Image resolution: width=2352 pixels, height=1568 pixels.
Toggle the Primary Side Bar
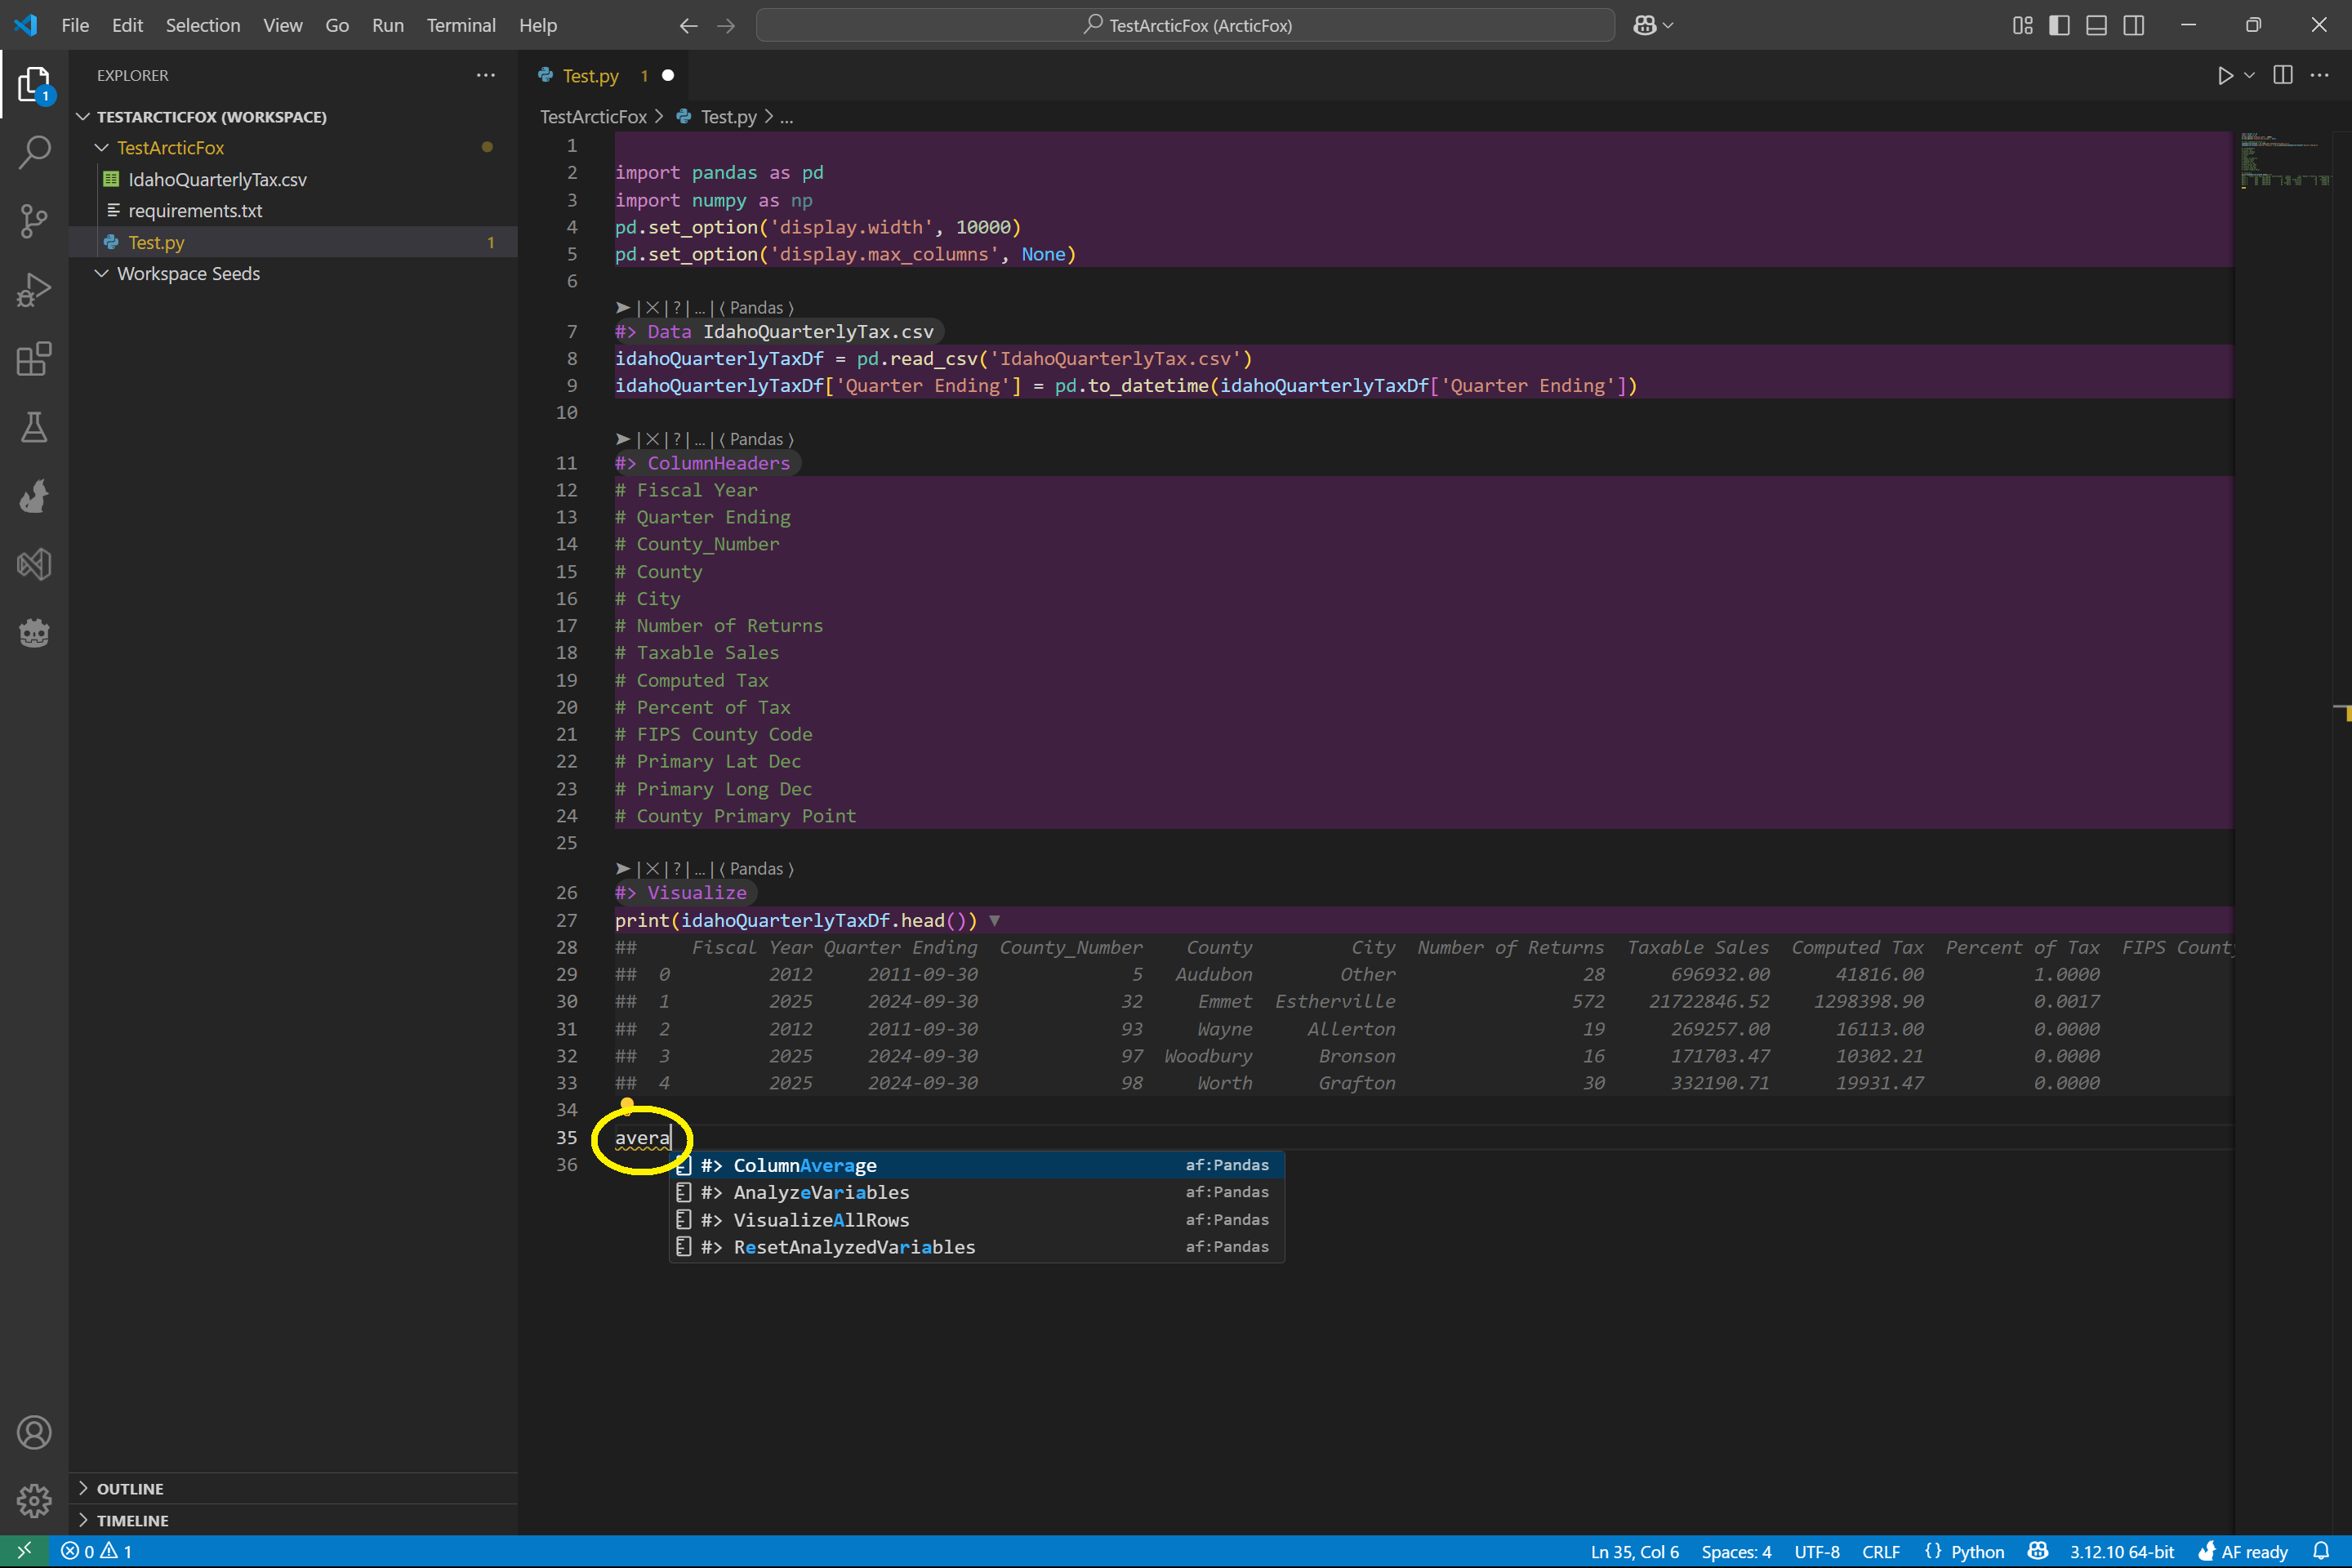point(2059,25)
